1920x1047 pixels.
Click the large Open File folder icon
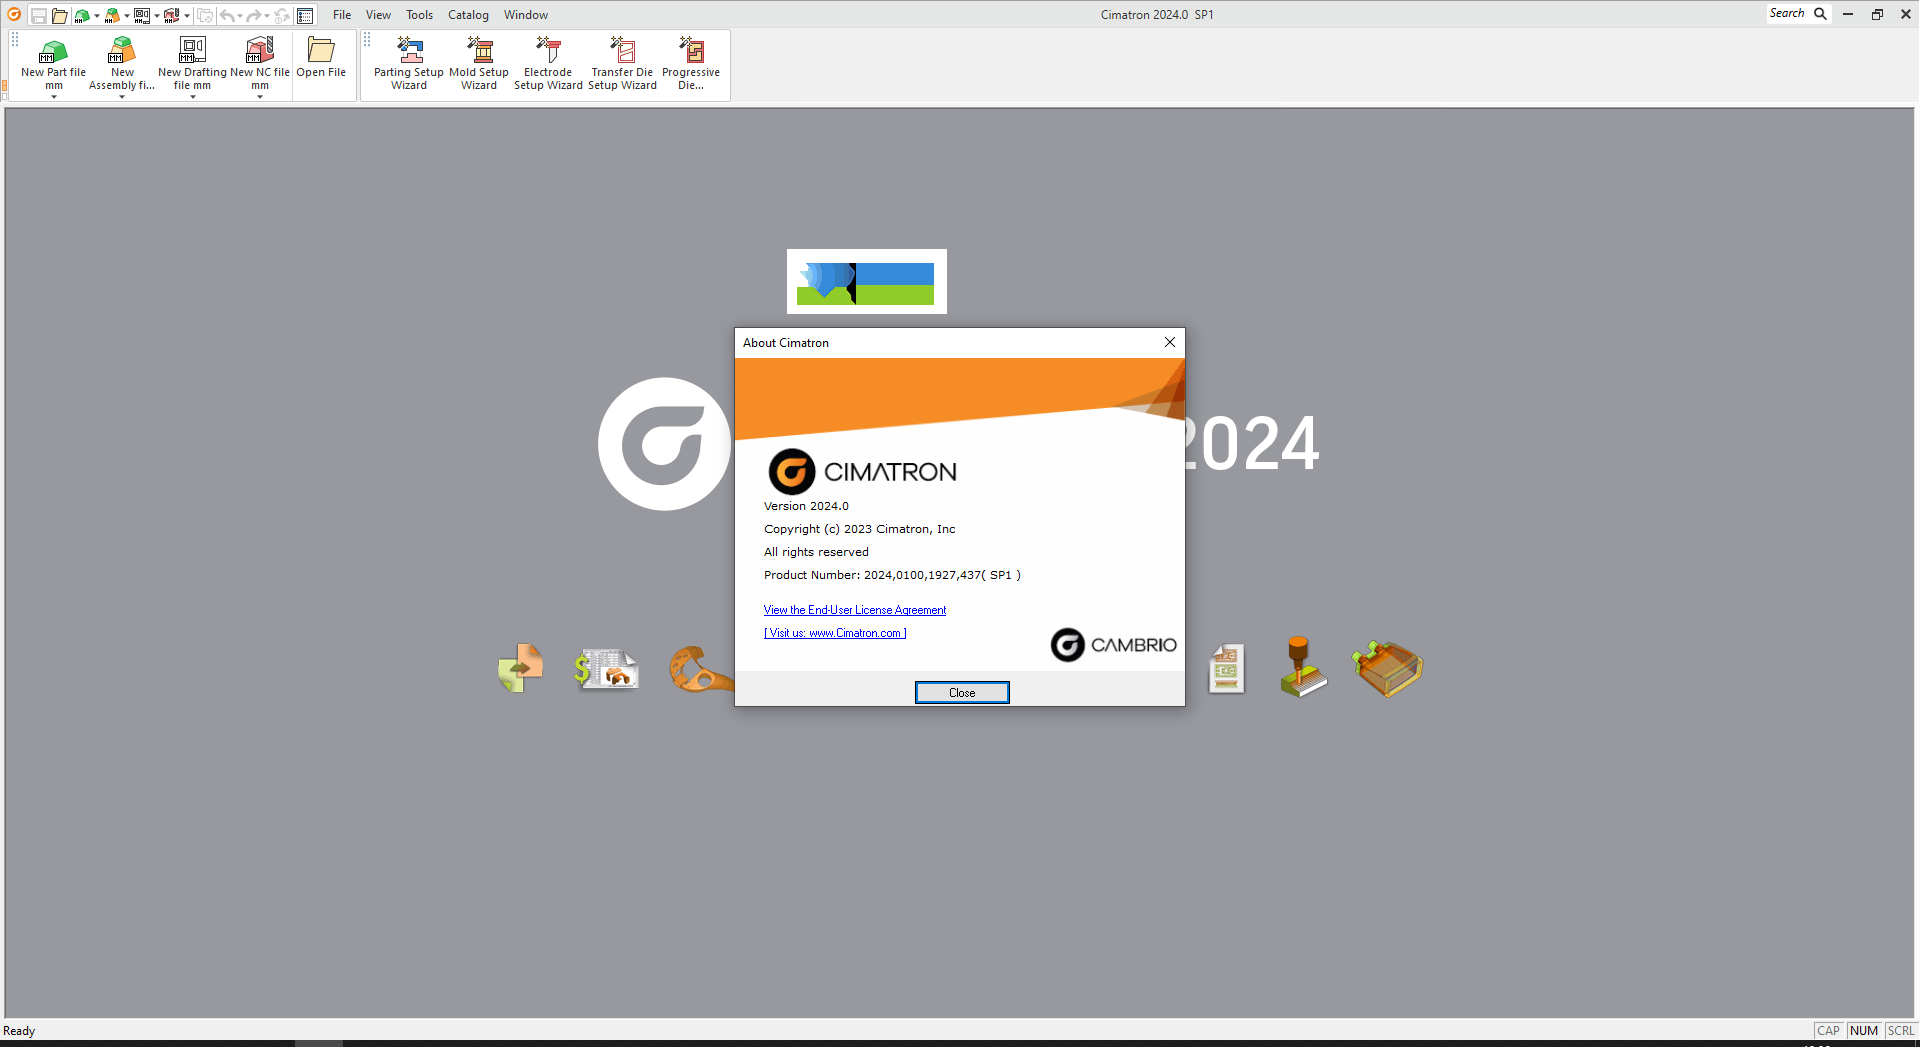click(321, 50)
